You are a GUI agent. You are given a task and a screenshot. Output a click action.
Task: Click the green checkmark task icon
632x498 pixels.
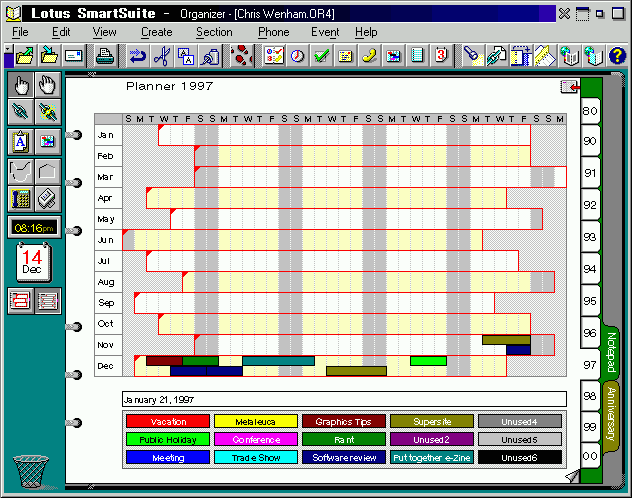pyautogui.click(x=321, y=55)
